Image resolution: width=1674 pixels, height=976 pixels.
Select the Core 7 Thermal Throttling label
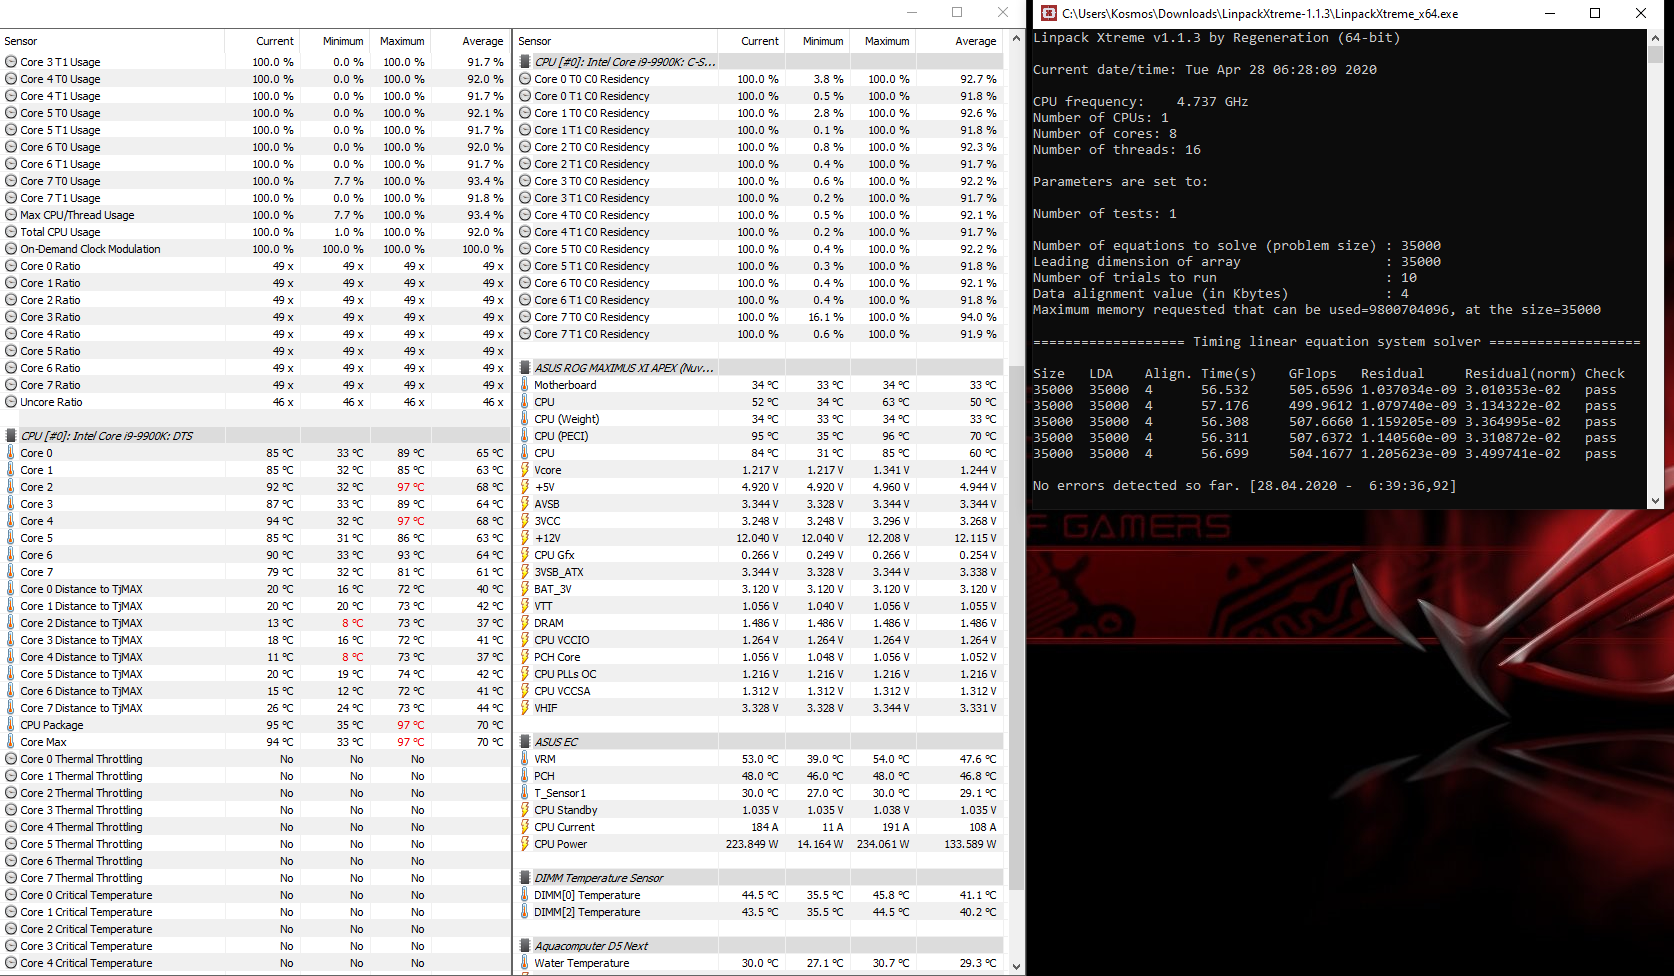81,878
